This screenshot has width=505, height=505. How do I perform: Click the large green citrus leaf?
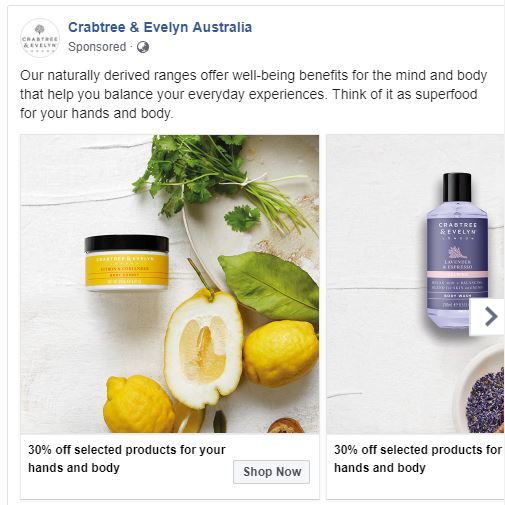270,287
